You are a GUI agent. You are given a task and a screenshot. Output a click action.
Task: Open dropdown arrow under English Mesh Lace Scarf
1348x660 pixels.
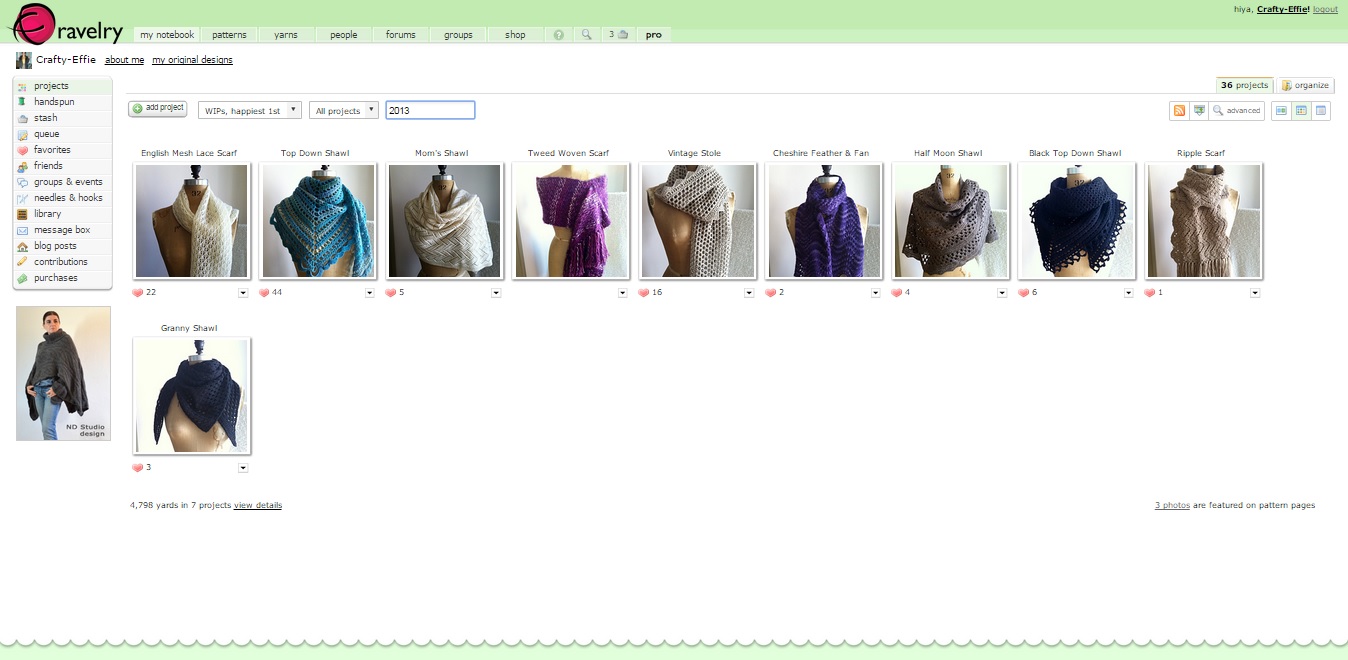point(243,293)
